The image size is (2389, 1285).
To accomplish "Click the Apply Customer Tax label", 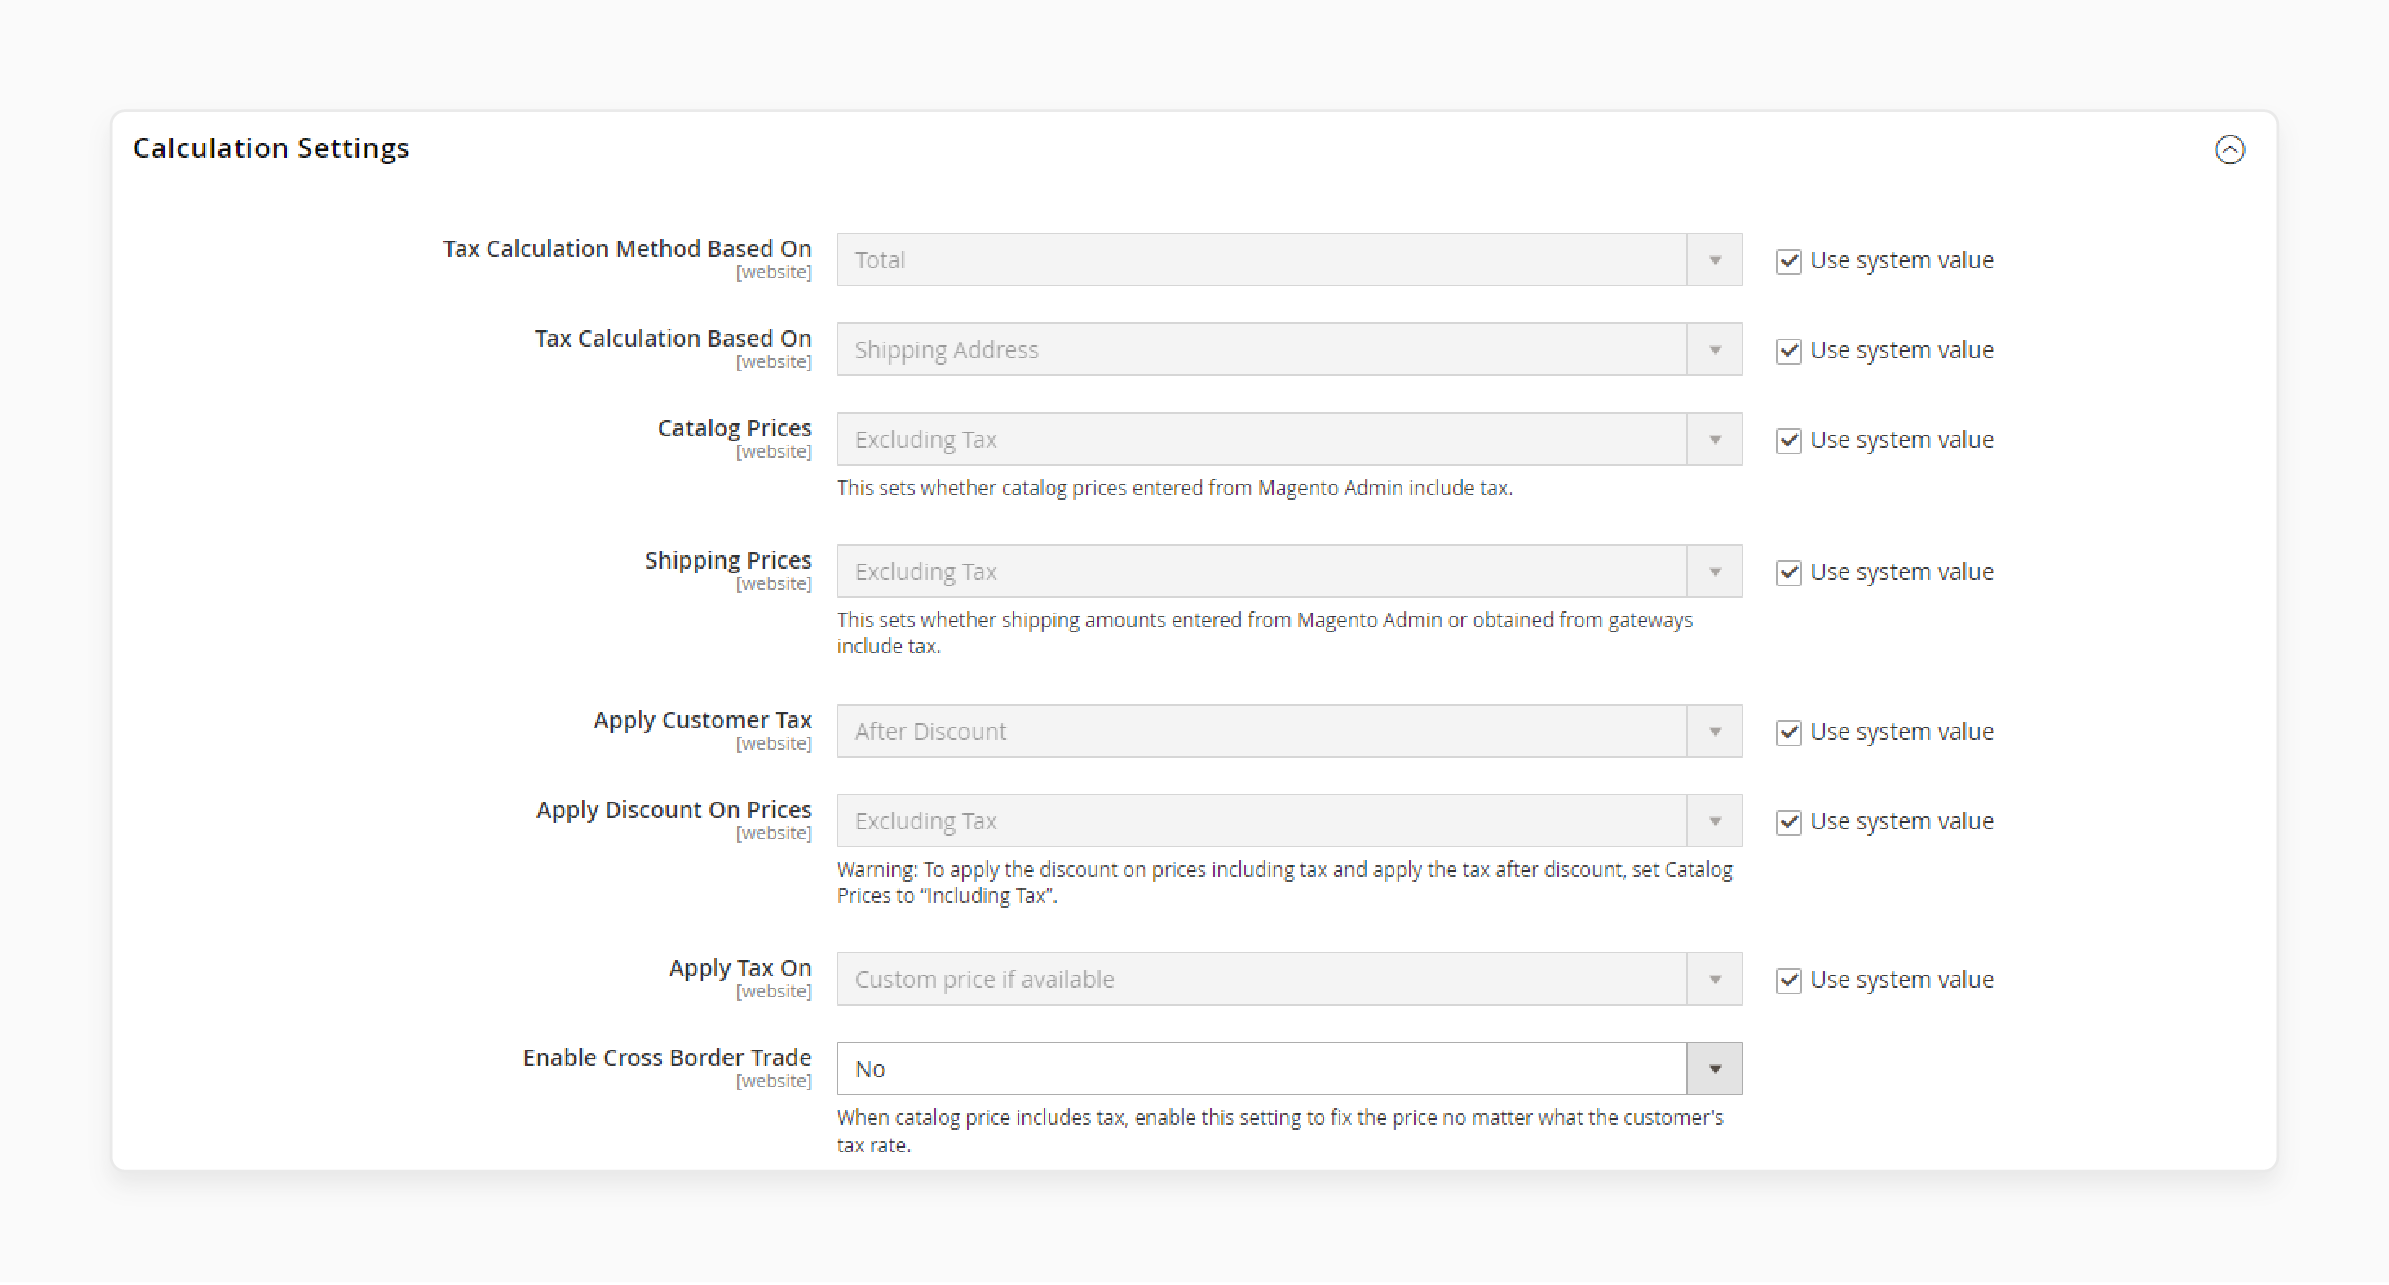I will point(703,720).
